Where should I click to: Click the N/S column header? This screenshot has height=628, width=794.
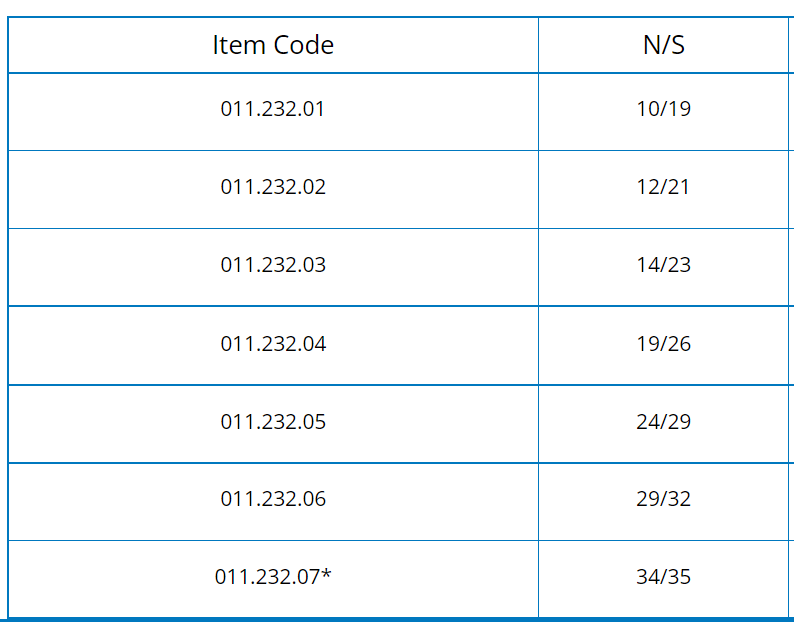pos(663,45)
